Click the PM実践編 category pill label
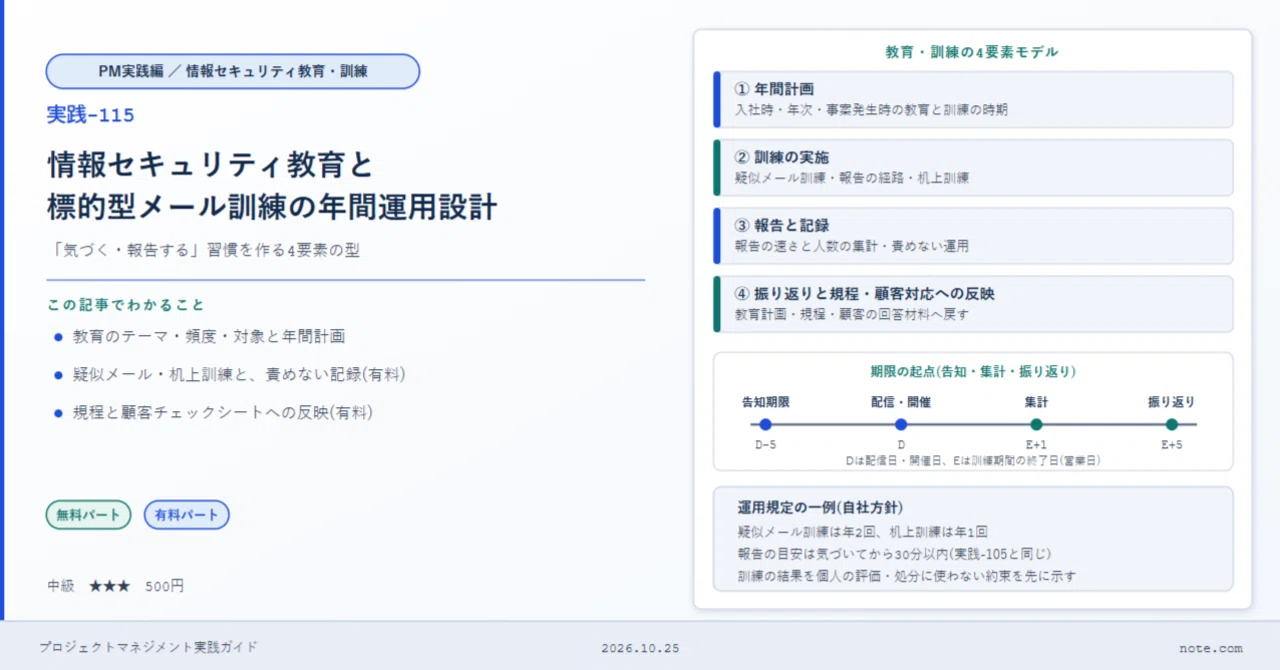This screenshot has width=1280, height=670. 233,71
